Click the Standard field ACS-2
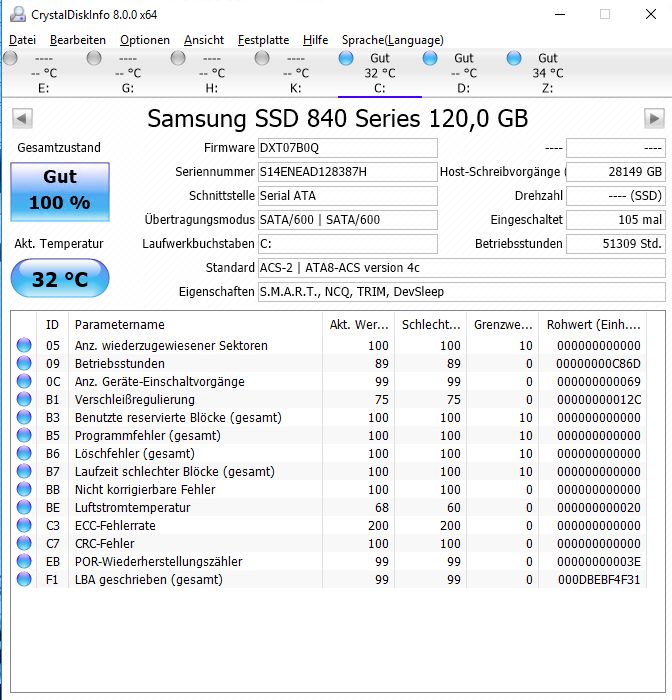 (462, 268)
